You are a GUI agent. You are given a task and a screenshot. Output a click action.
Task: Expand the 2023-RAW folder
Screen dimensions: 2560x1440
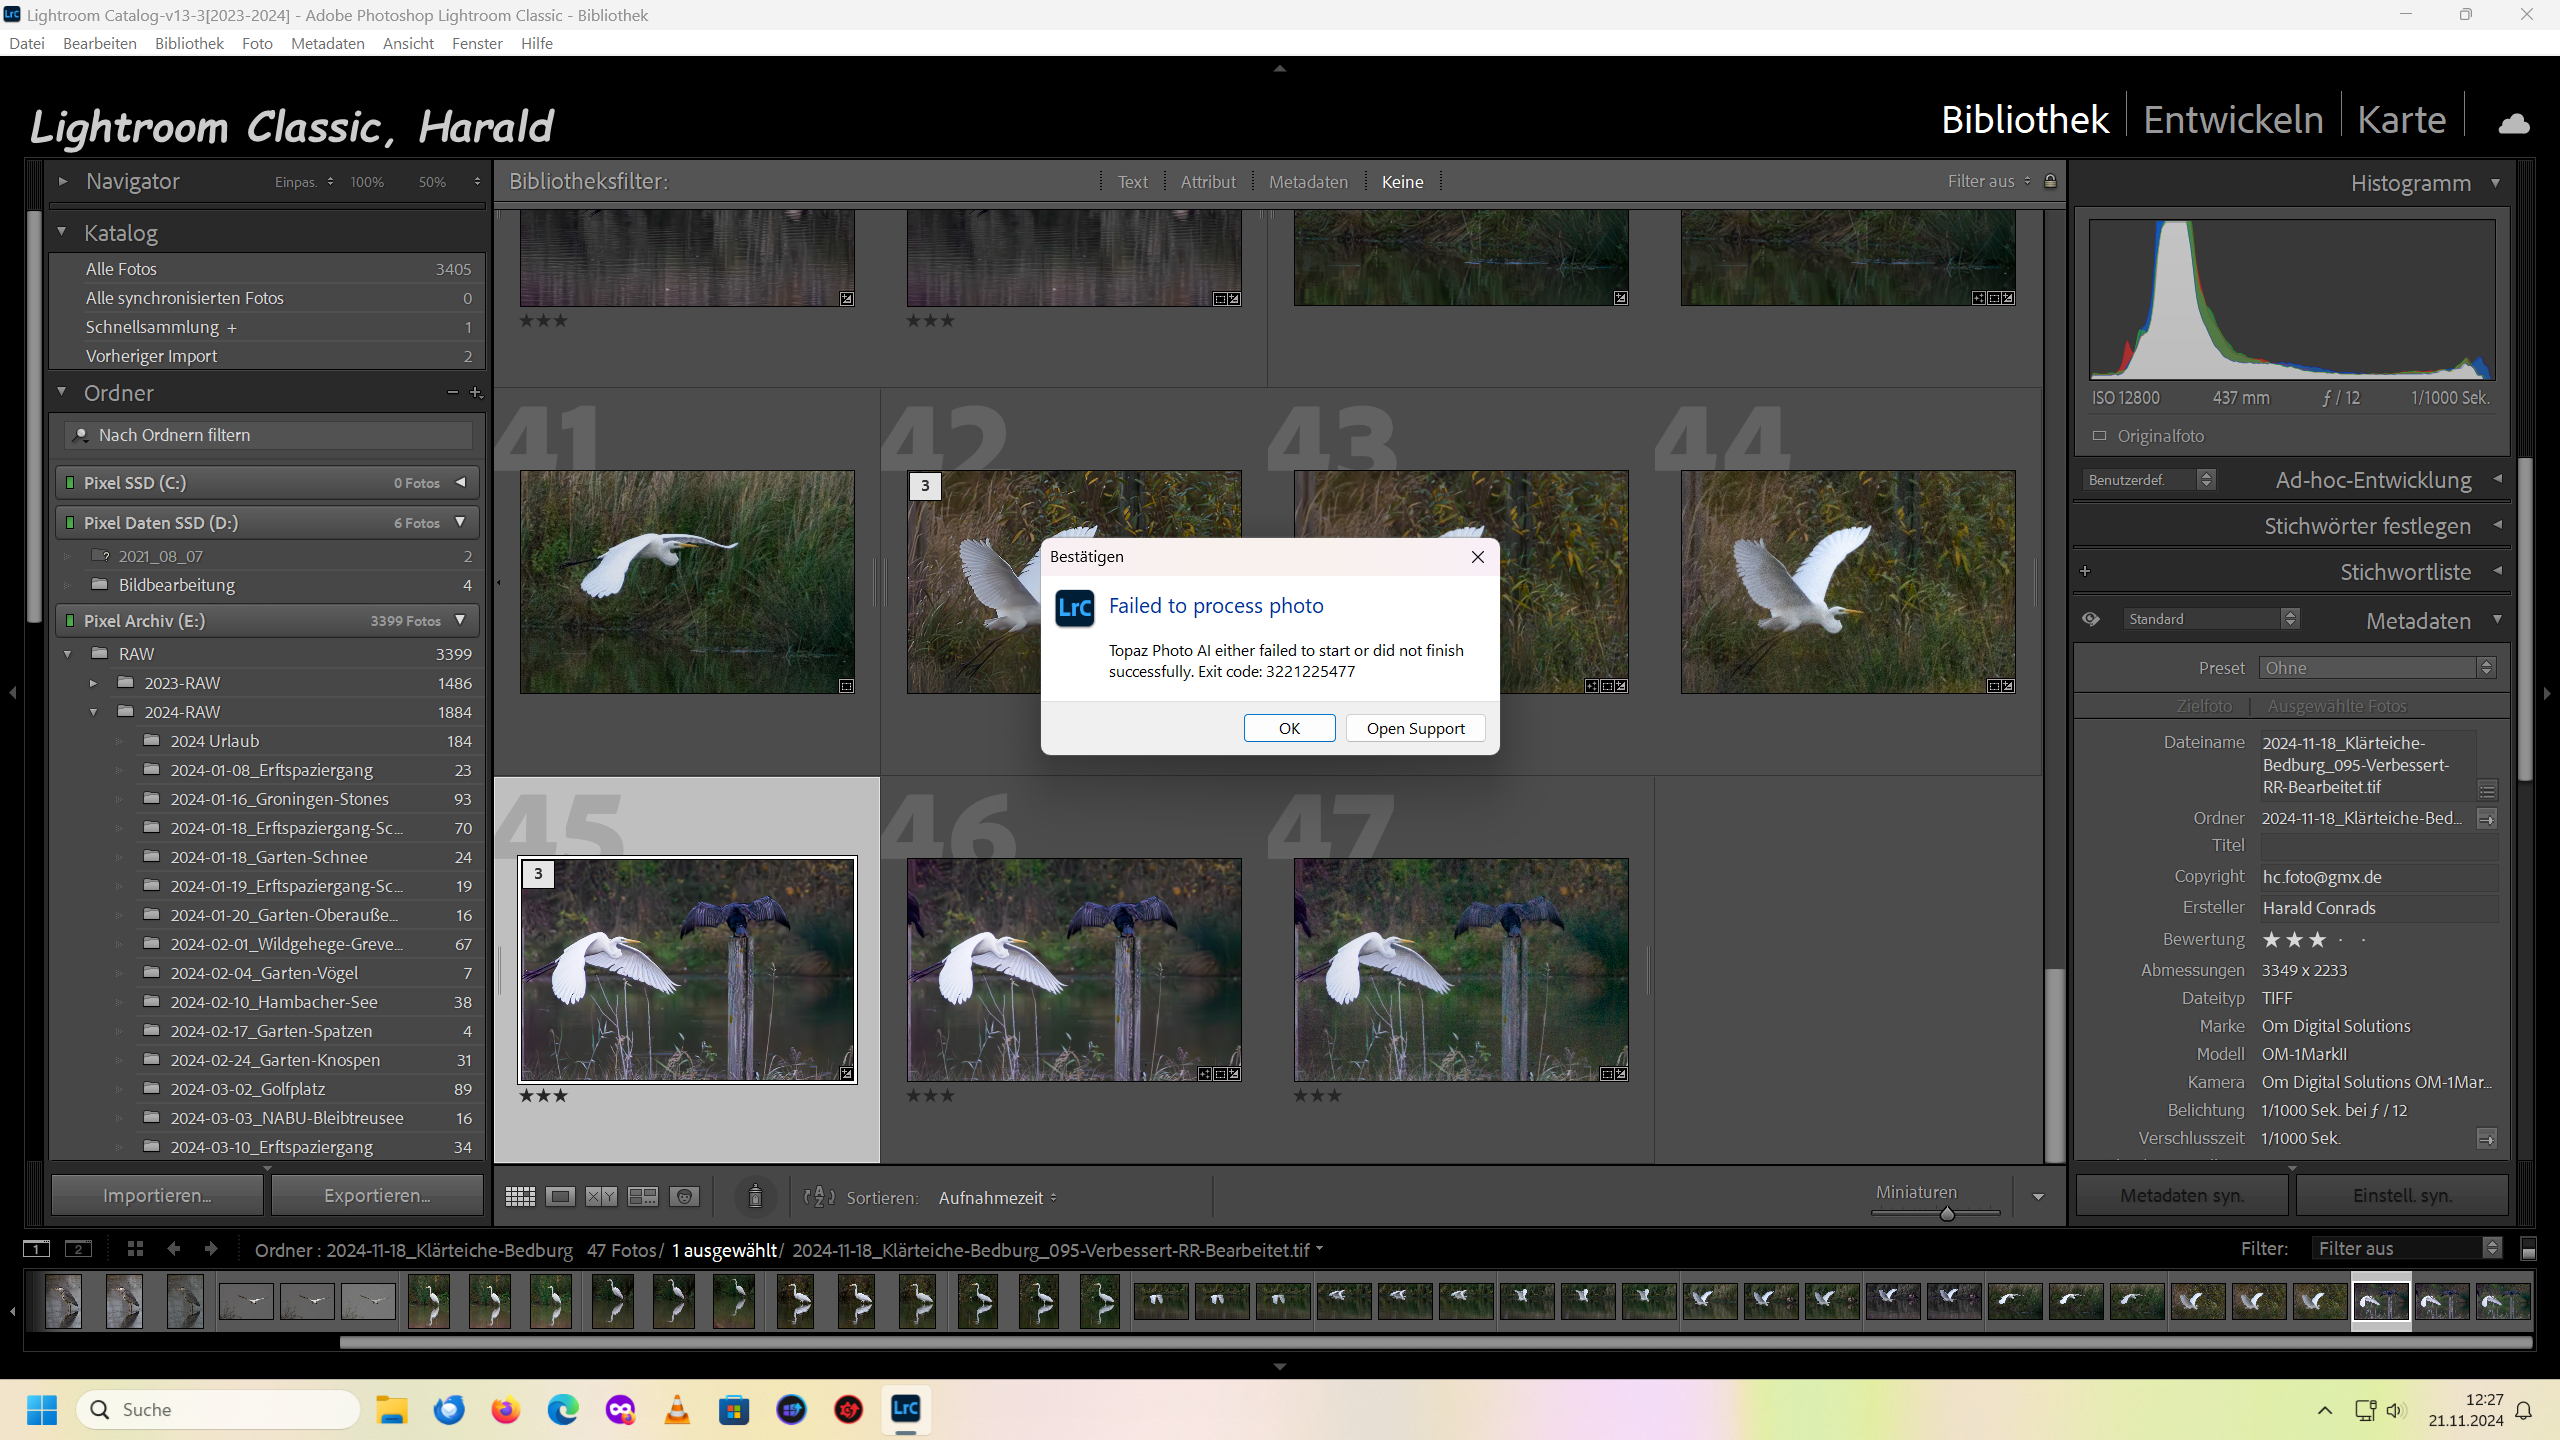point(93,683)
